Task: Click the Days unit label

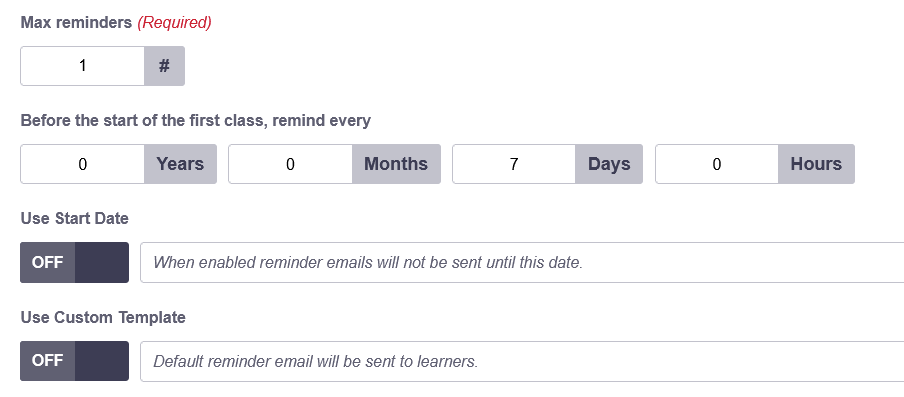Action: tap(609, 164)
